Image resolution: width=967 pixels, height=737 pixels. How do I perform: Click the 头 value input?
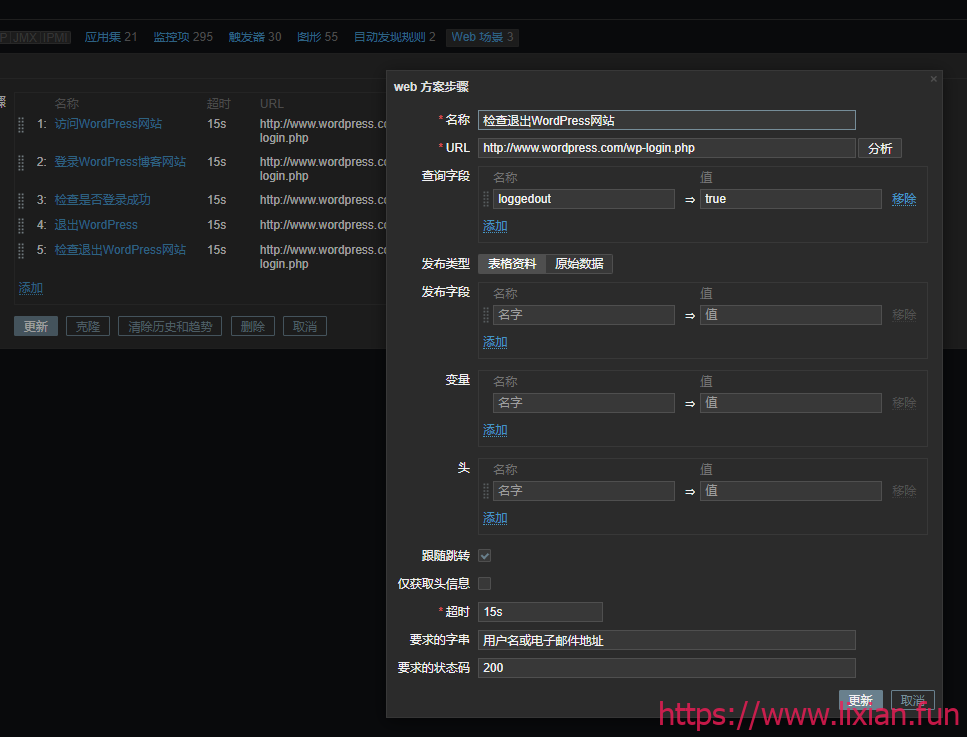[x=791, y=491]
